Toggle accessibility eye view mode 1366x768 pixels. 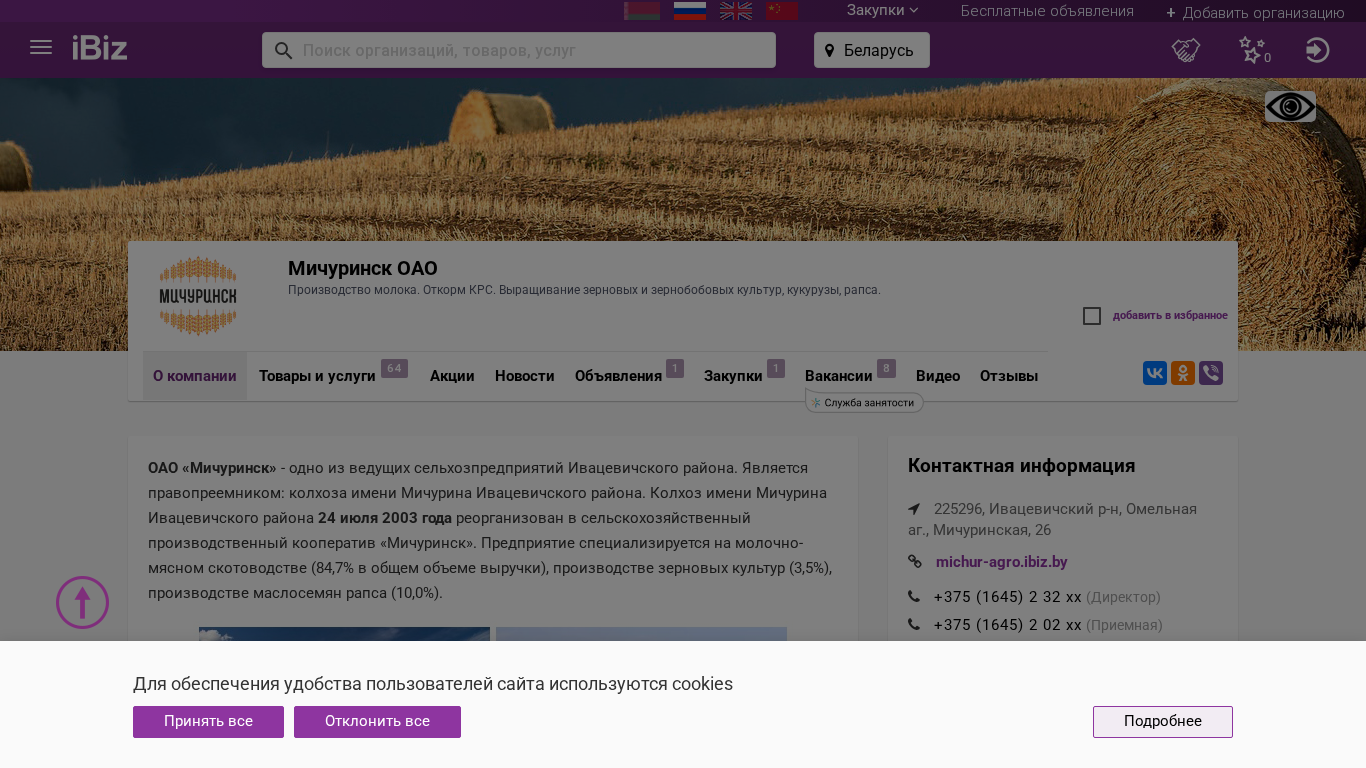1290,107
